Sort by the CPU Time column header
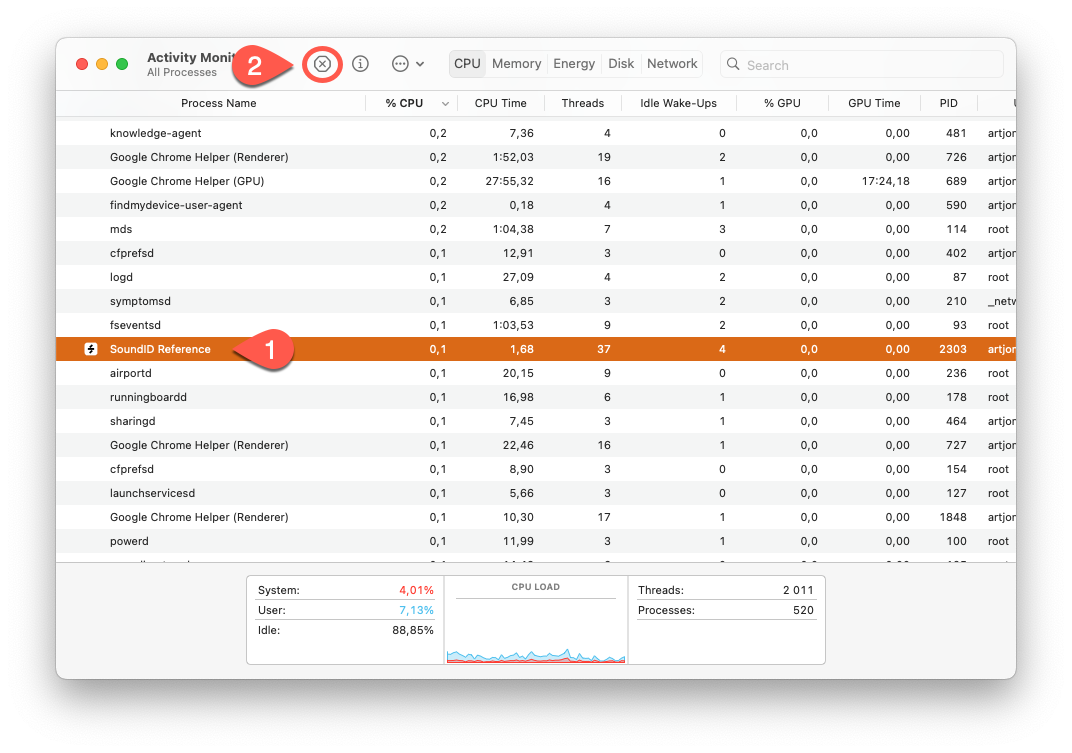Image resolution: width=1072 pixels, height=753 pixels. pos(500,103)
